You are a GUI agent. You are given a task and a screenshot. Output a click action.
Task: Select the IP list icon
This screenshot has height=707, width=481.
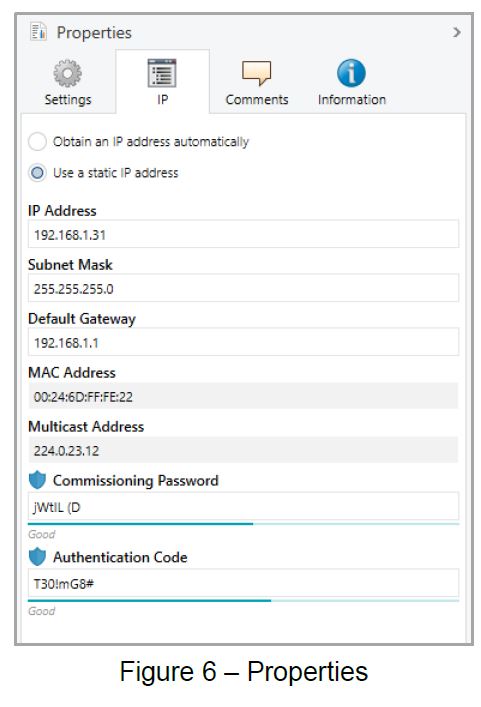click(162, 73)
